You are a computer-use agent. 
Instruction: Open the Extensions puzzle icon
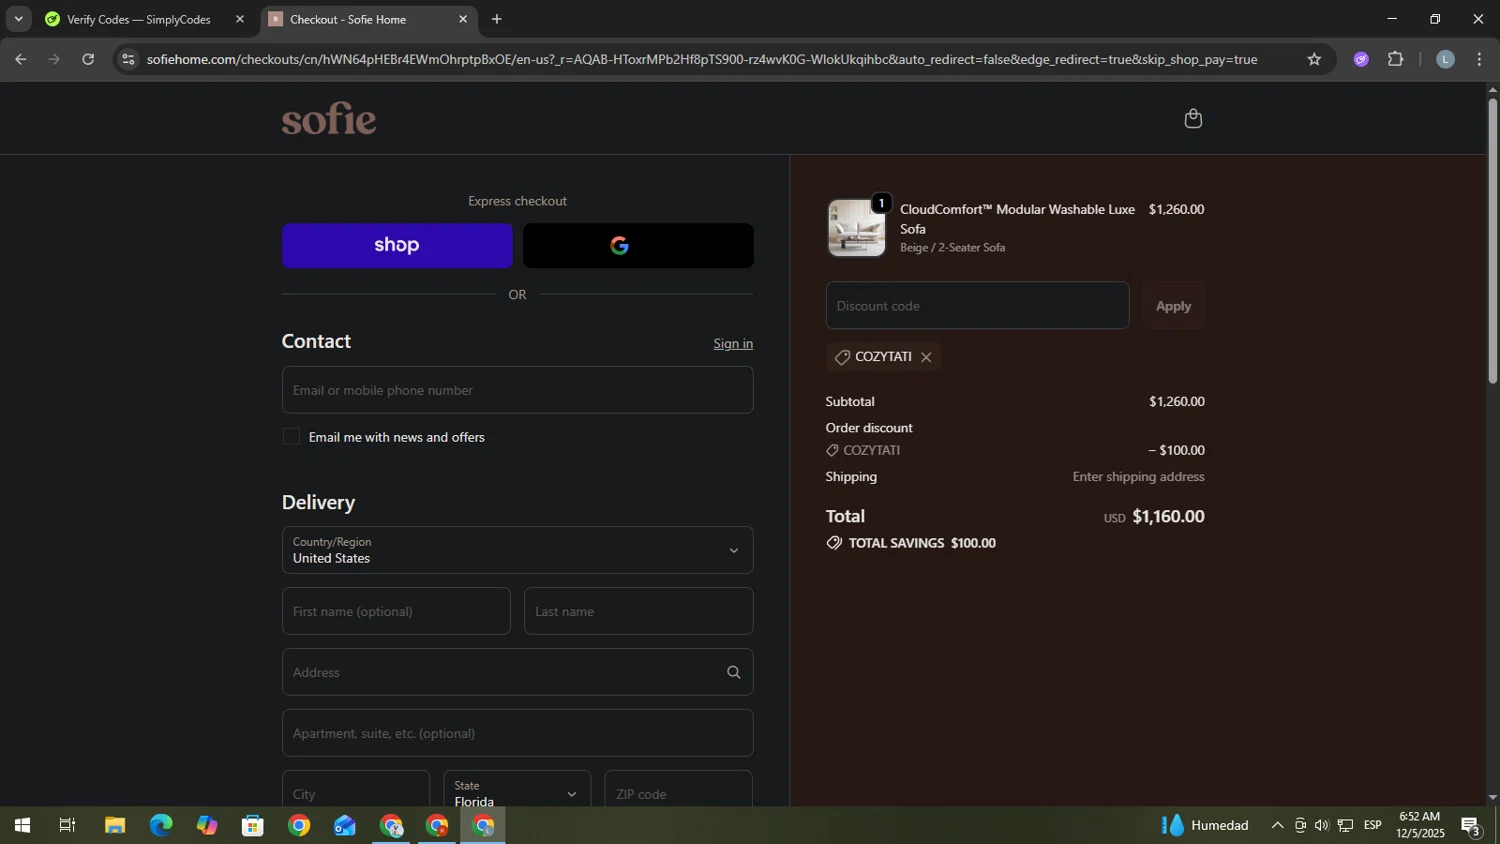pos(1396,59)
